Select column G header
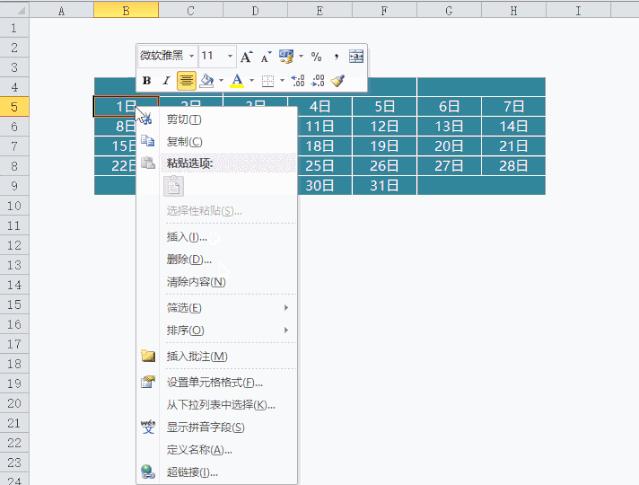The height and width of the screenshot is (485, 639). pyautogui.click(x=449, y=10)
